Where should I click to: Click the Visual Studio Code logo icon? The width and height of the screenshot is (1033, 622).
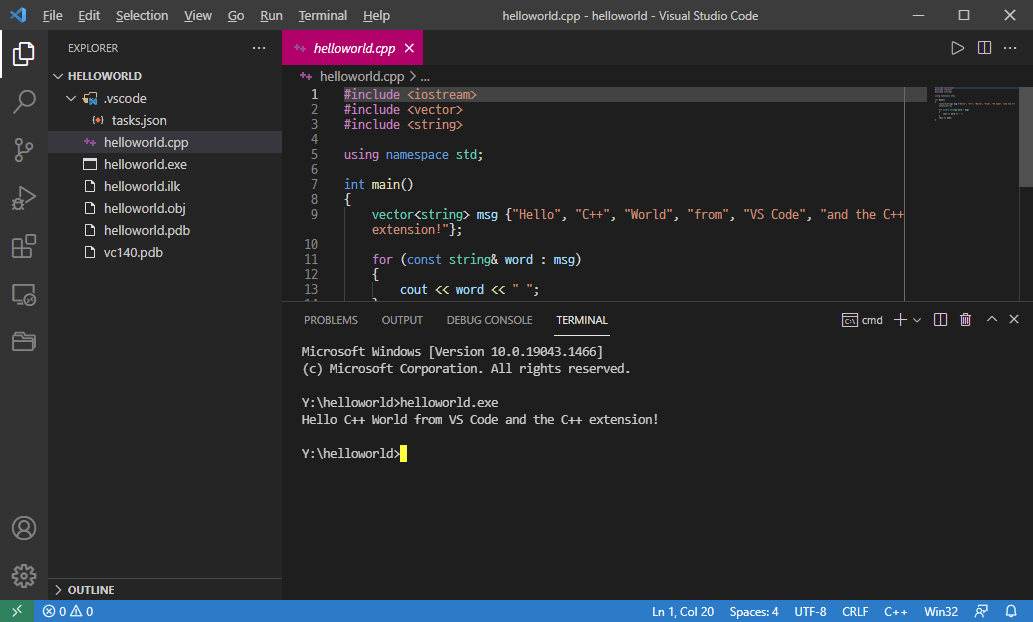[x=18, y=15]
